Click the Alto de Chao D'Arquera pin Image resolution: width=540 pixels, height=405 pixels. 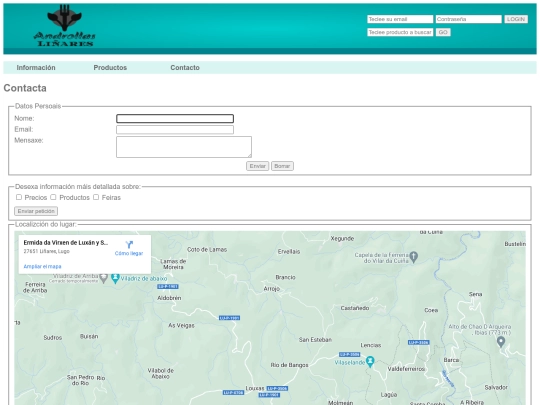(501, 342)
